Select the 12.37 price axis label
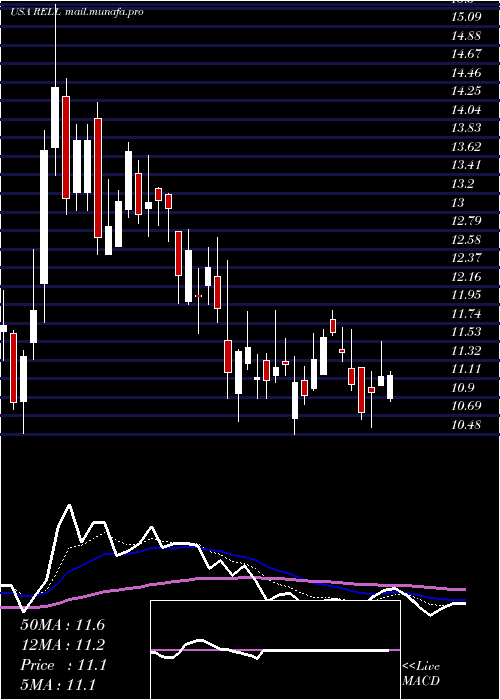The width and height of the screenshot is (500, 700). [x=467, y=258]
